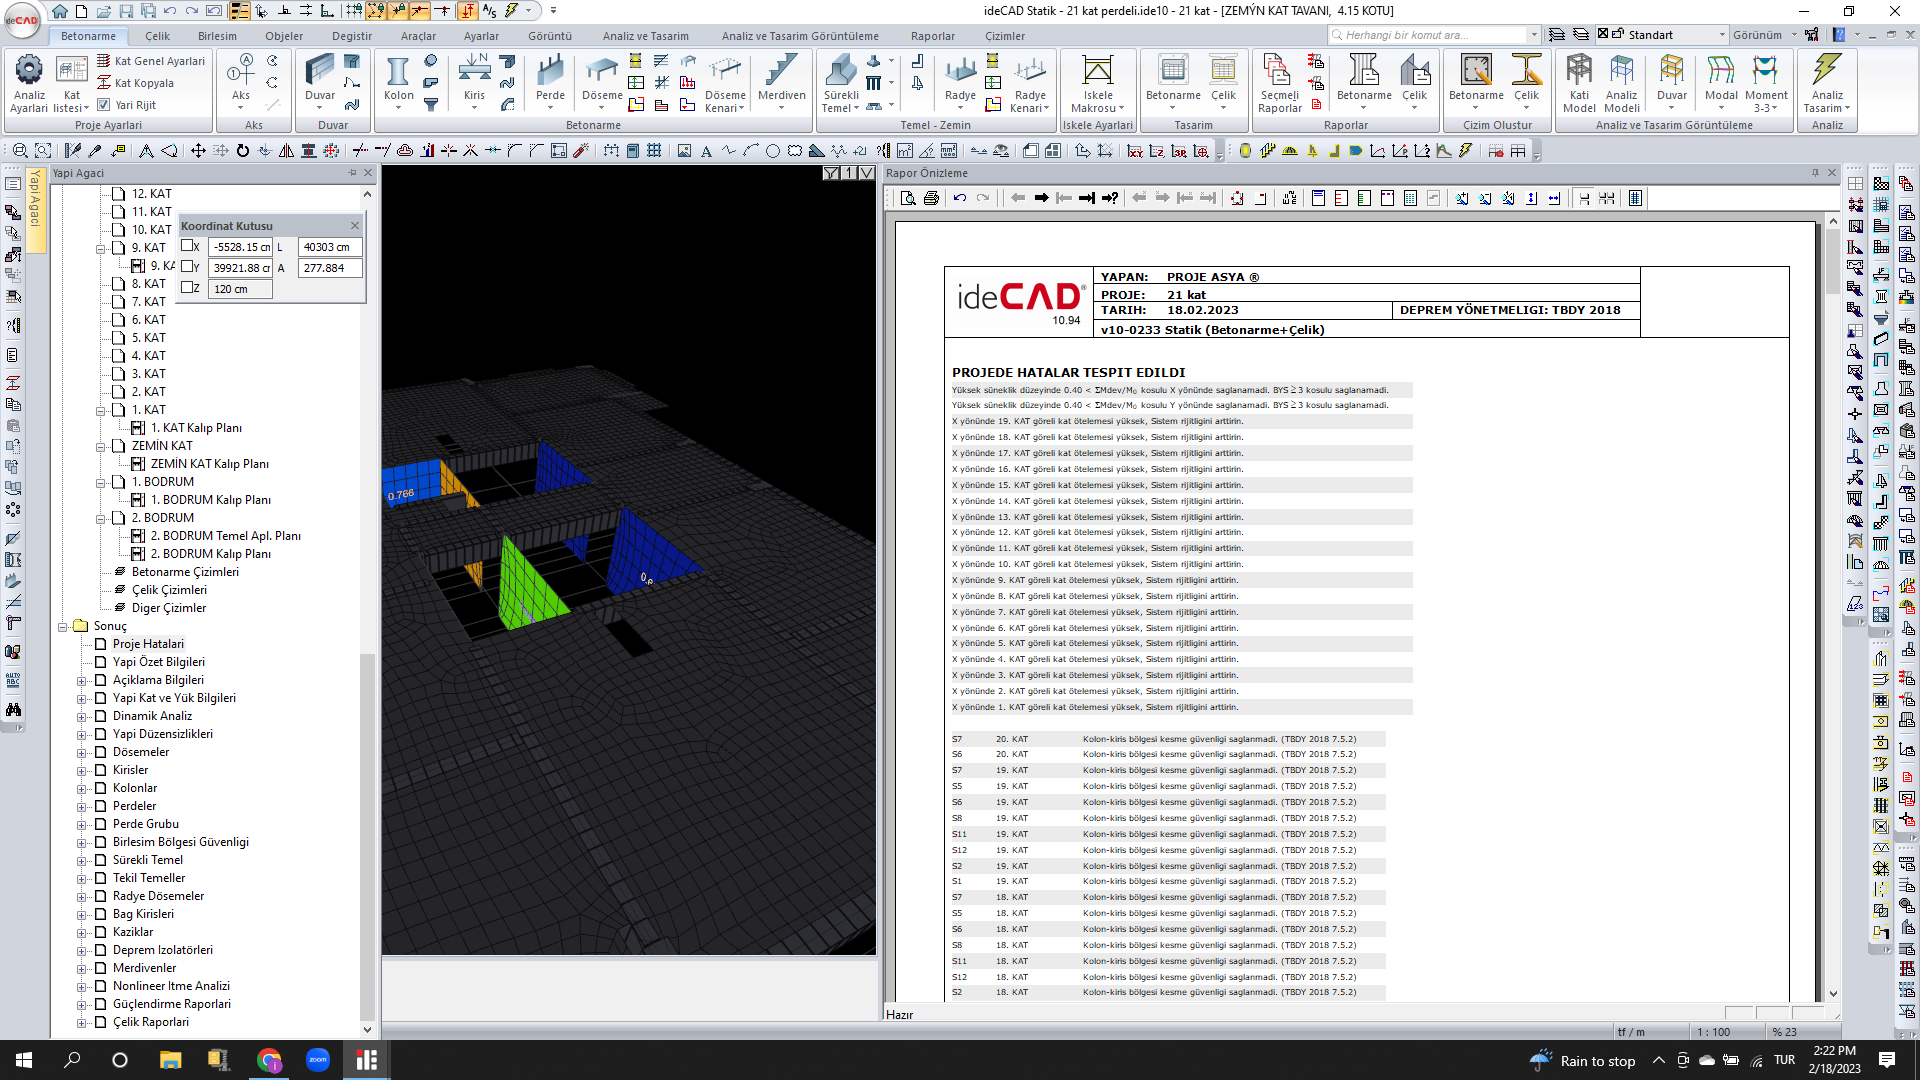Toggle X lock checkbox in Koordinat Kutusu
The image size is (1920, 1080).
click(187, 246)
